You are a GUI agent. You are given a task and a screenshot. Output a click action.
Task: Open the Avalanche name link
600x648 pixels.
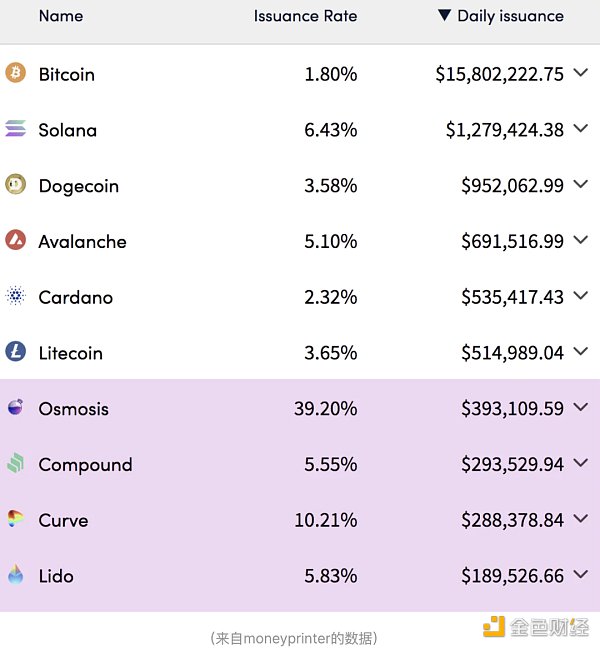point(82,241)
